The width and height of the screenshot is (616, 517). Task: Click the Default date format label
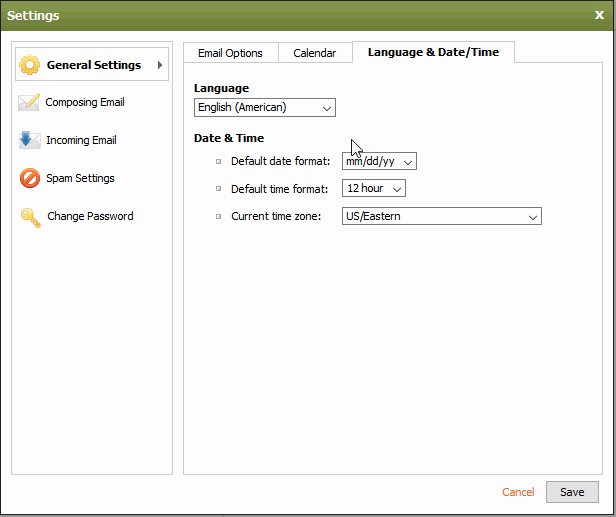280,161
